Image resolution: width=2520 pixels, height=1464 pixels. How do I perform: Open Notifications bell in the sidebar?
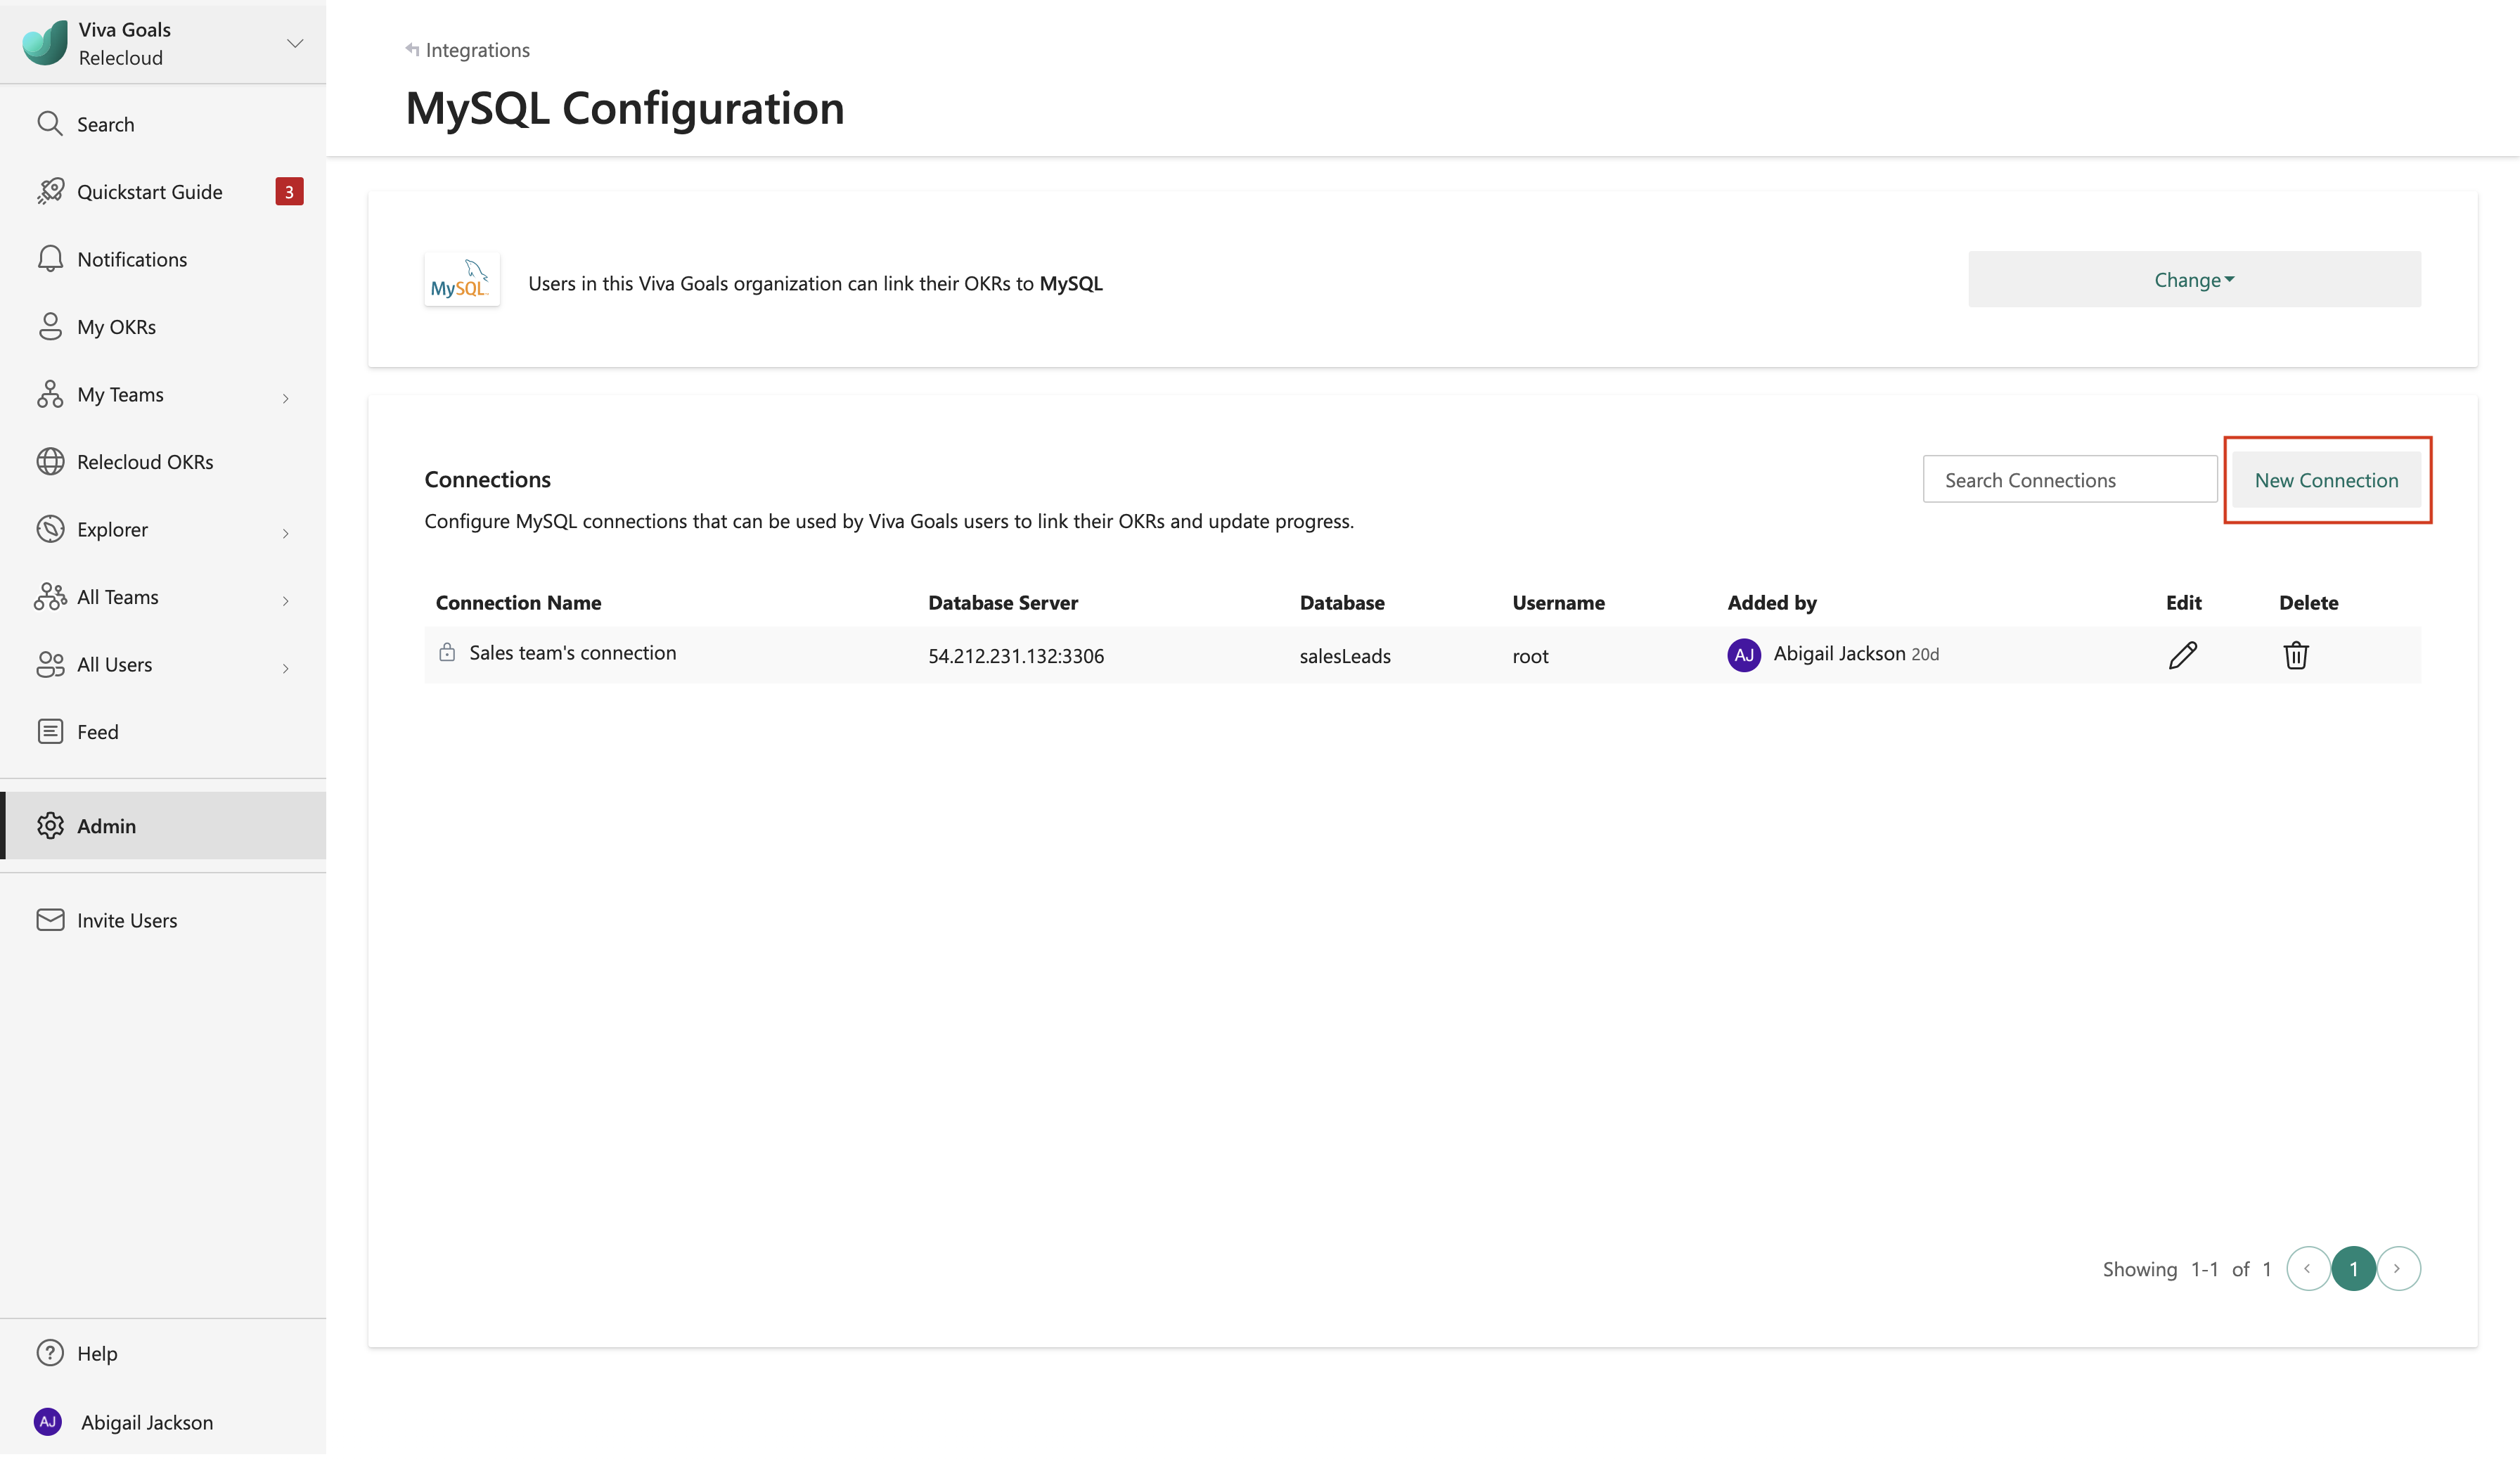click(x=50, y=259)
